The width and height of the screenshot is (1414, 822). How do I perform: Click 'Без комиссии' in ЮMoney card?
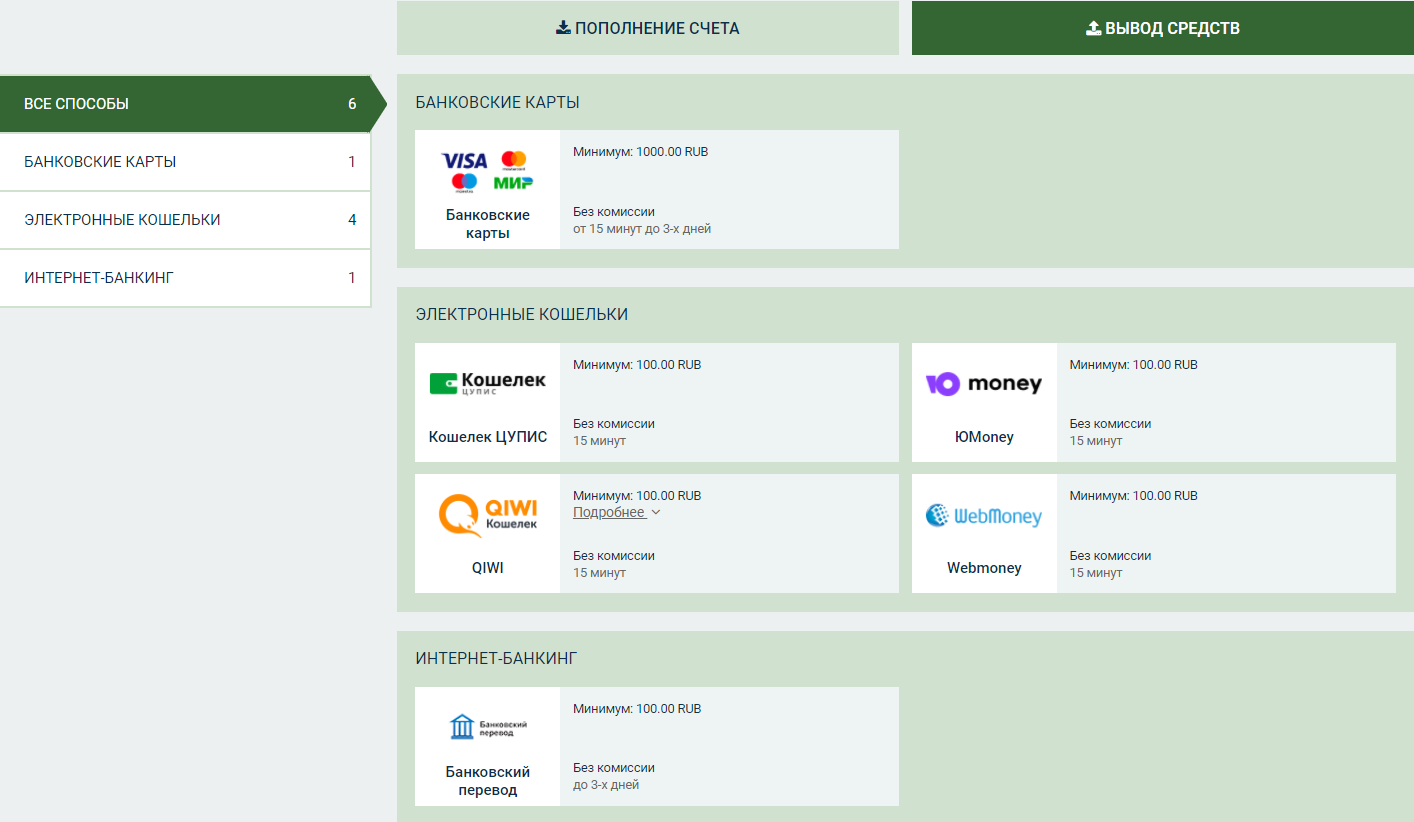point(1110,424)
